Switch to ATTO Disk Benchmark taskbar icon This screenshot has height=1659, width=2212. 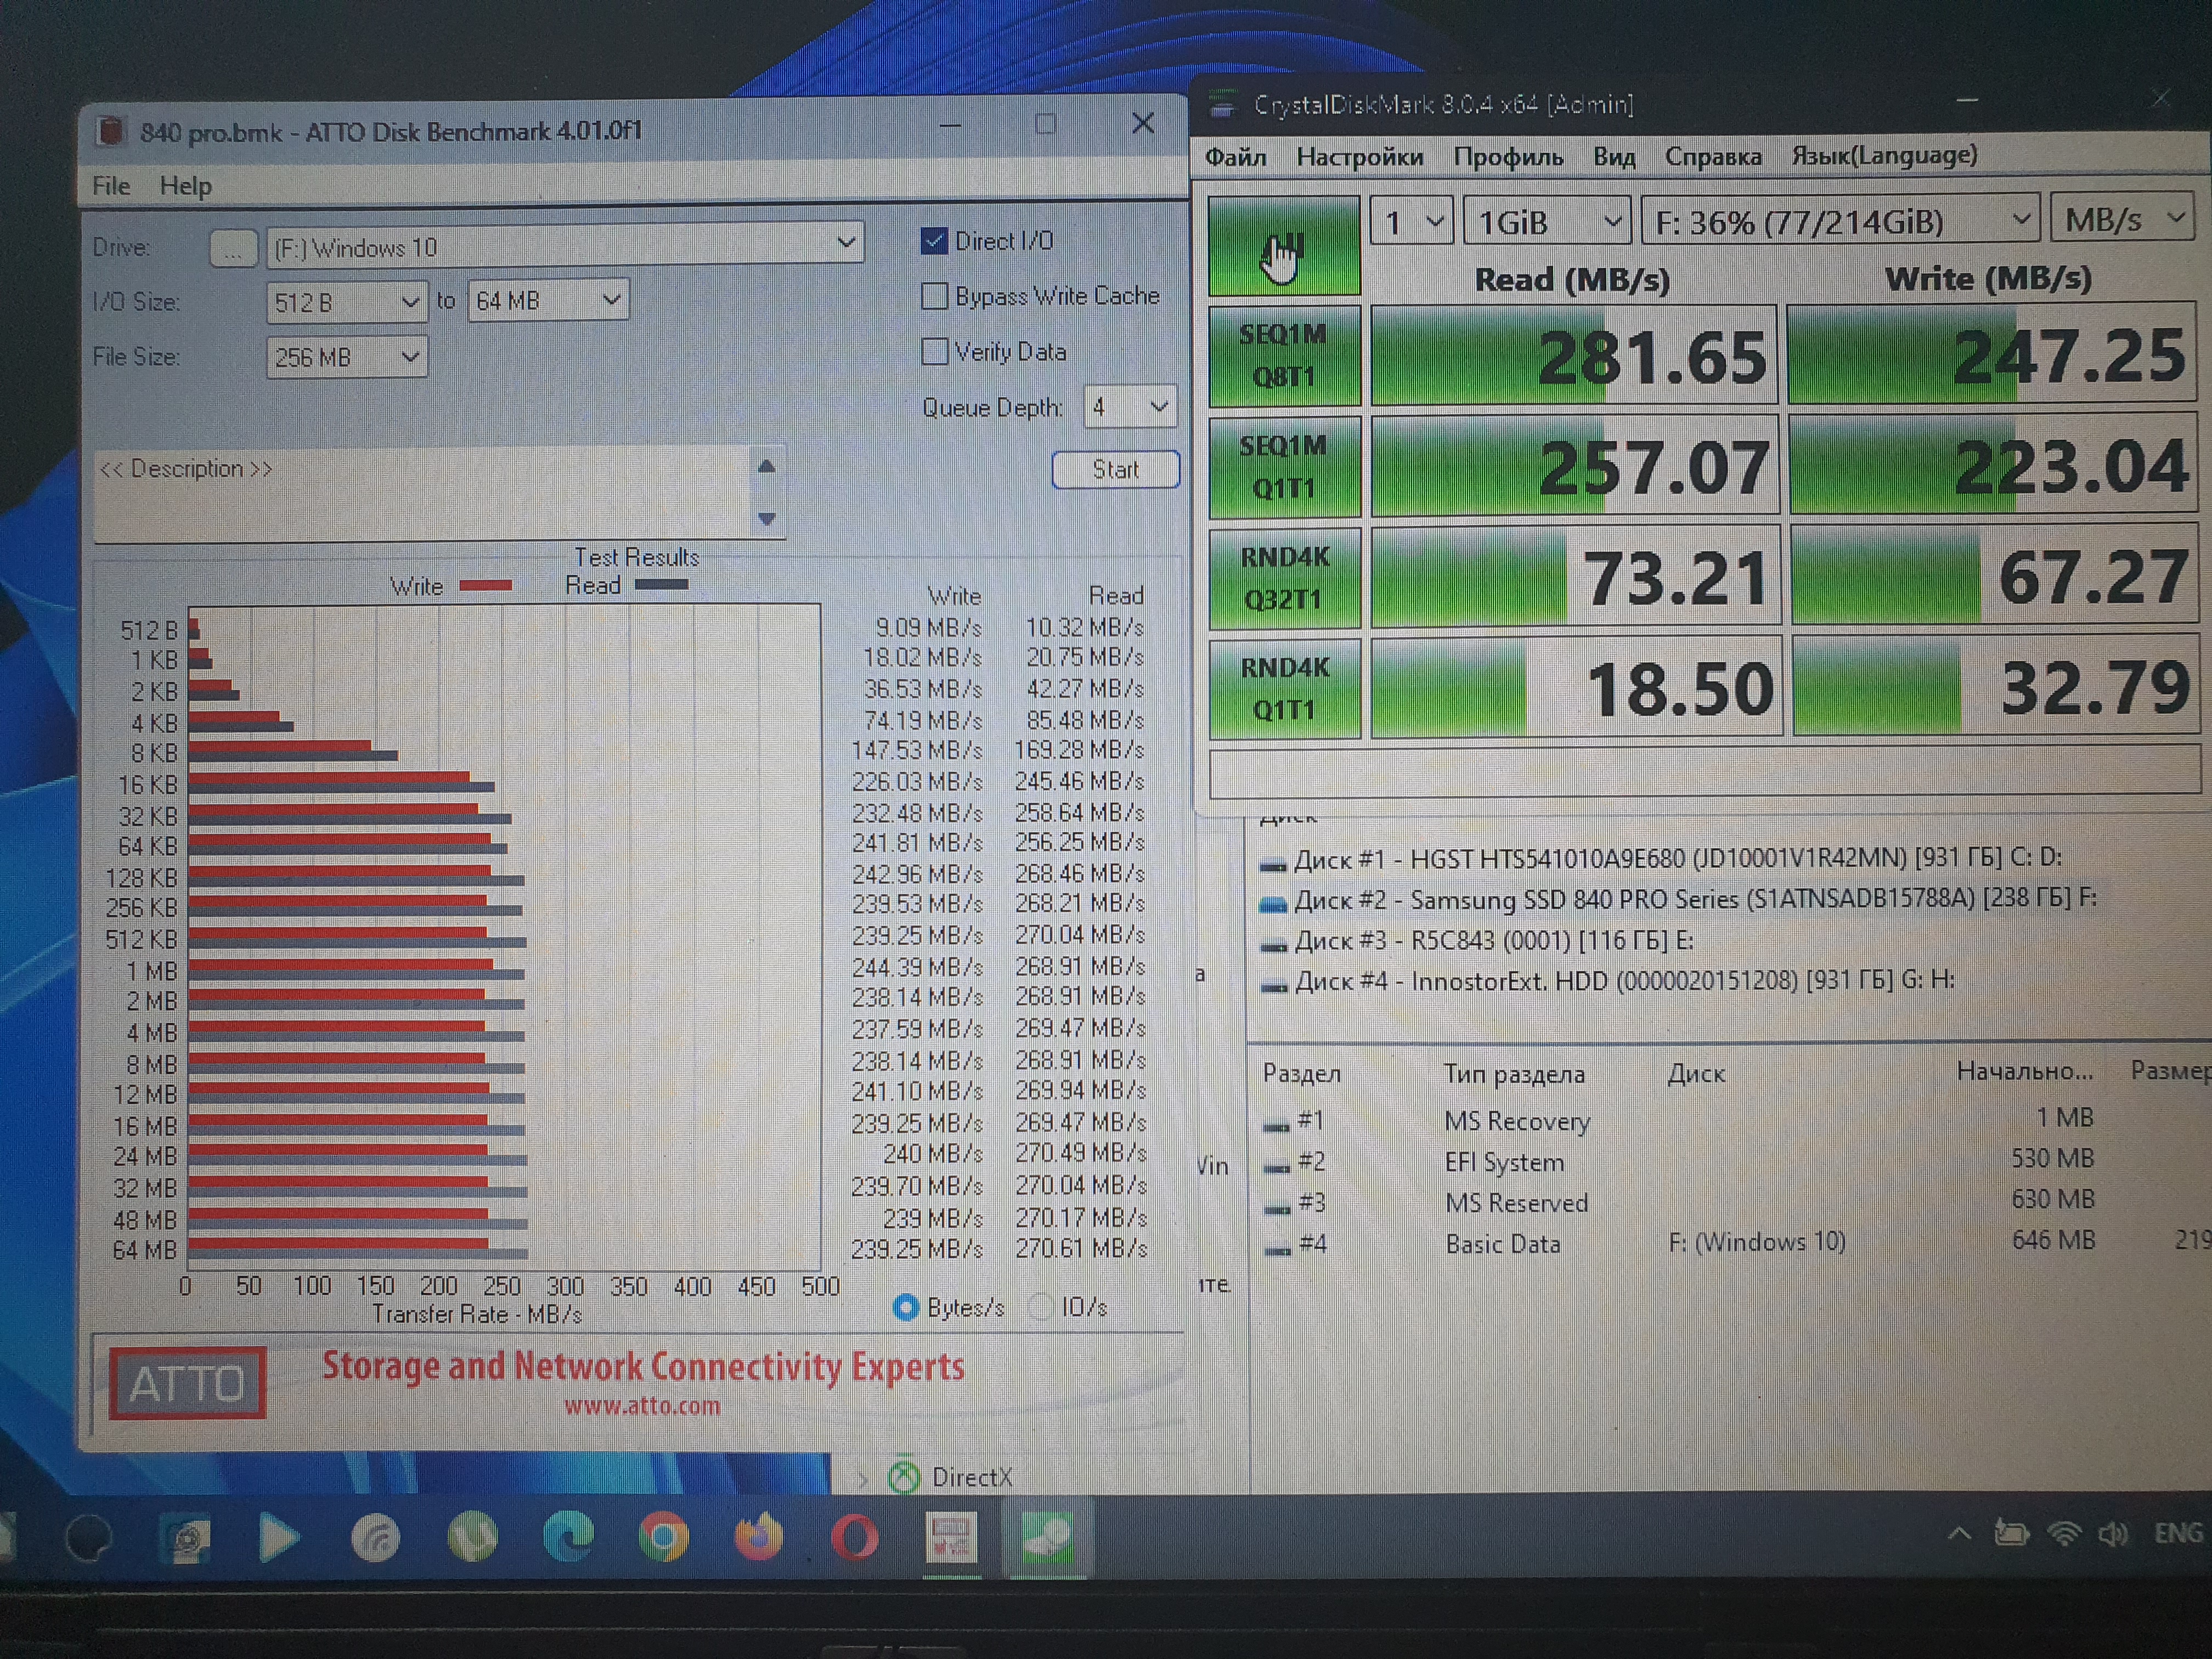[951, 1537]
